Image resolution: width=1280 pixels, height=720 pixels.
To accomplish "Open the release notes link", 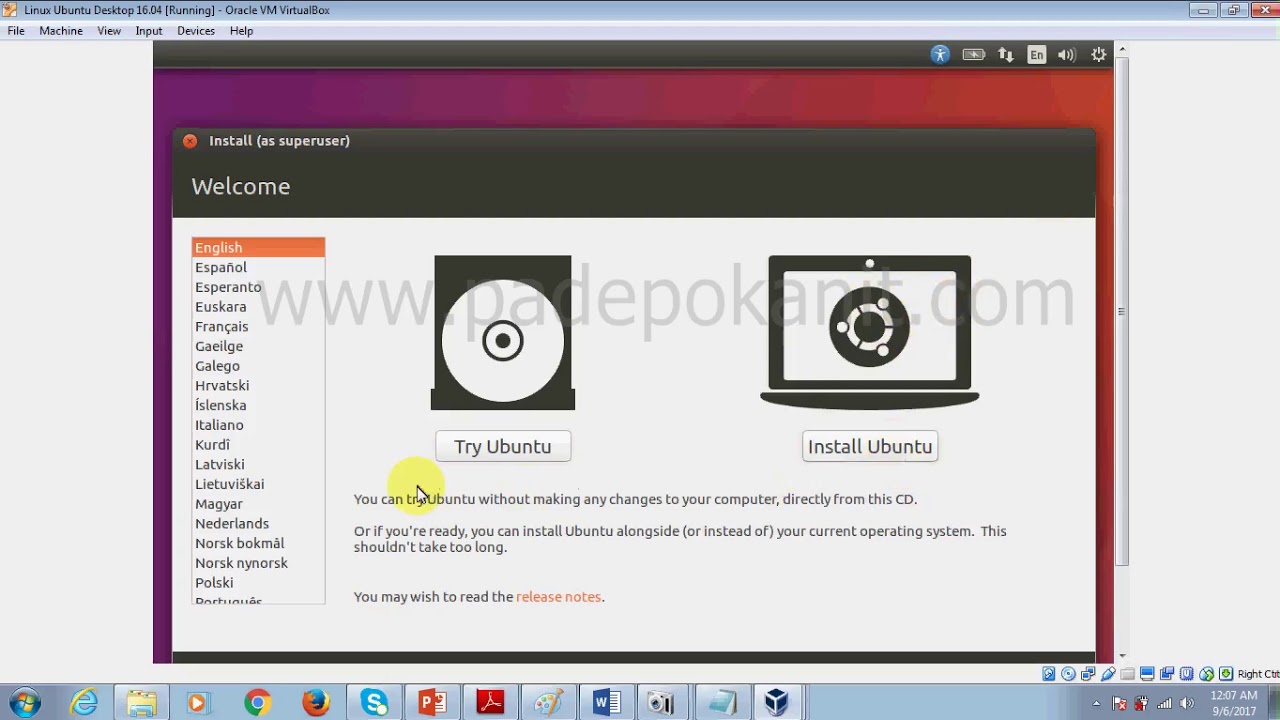I will pyautogui.click(x=558, y=596).
